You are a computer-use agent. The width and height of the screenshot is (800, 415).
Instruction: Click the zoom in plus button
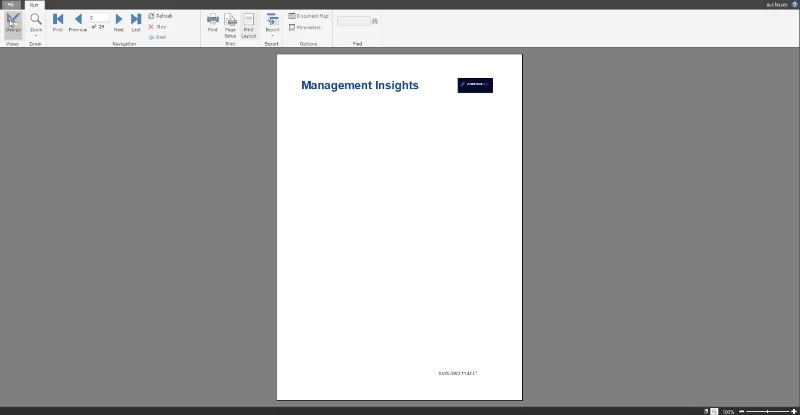(x=794, y=411)
